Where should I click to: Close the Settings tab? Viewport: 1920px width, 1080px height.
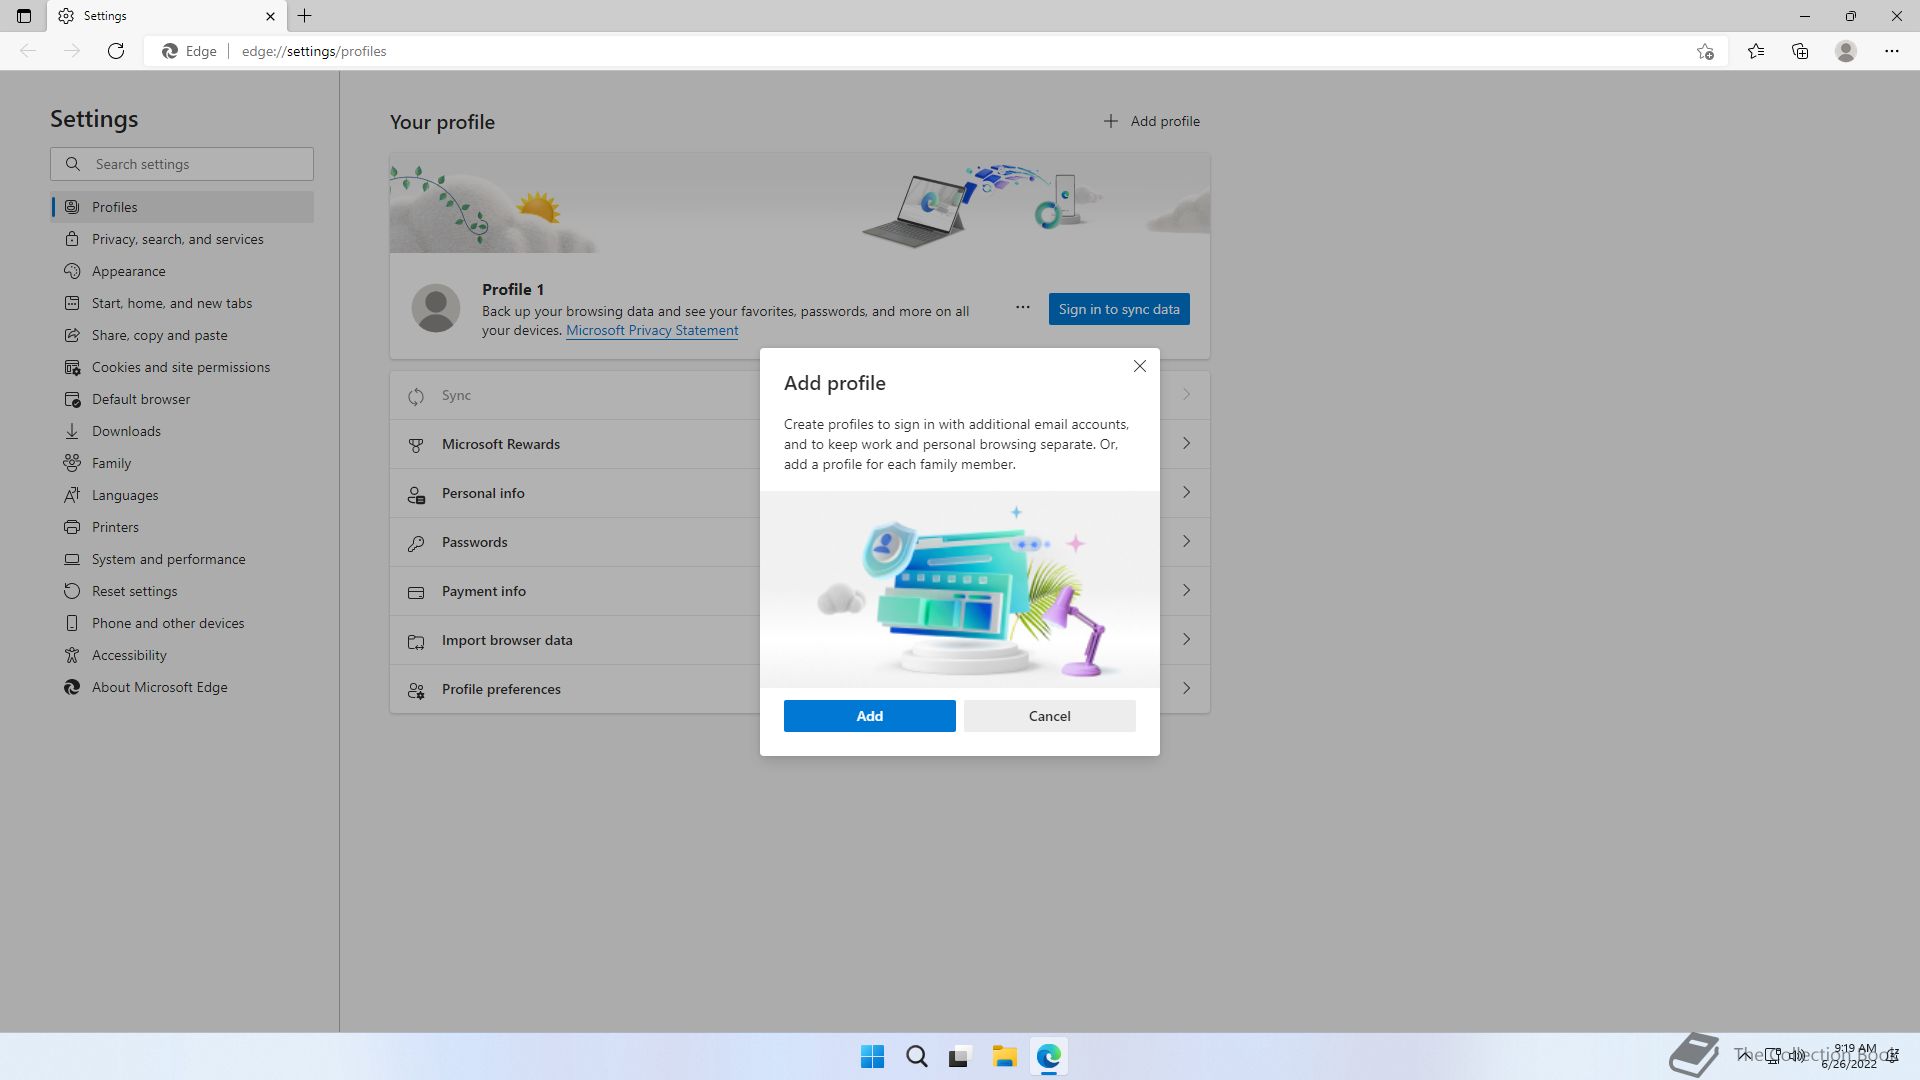[x=270, y=16]
